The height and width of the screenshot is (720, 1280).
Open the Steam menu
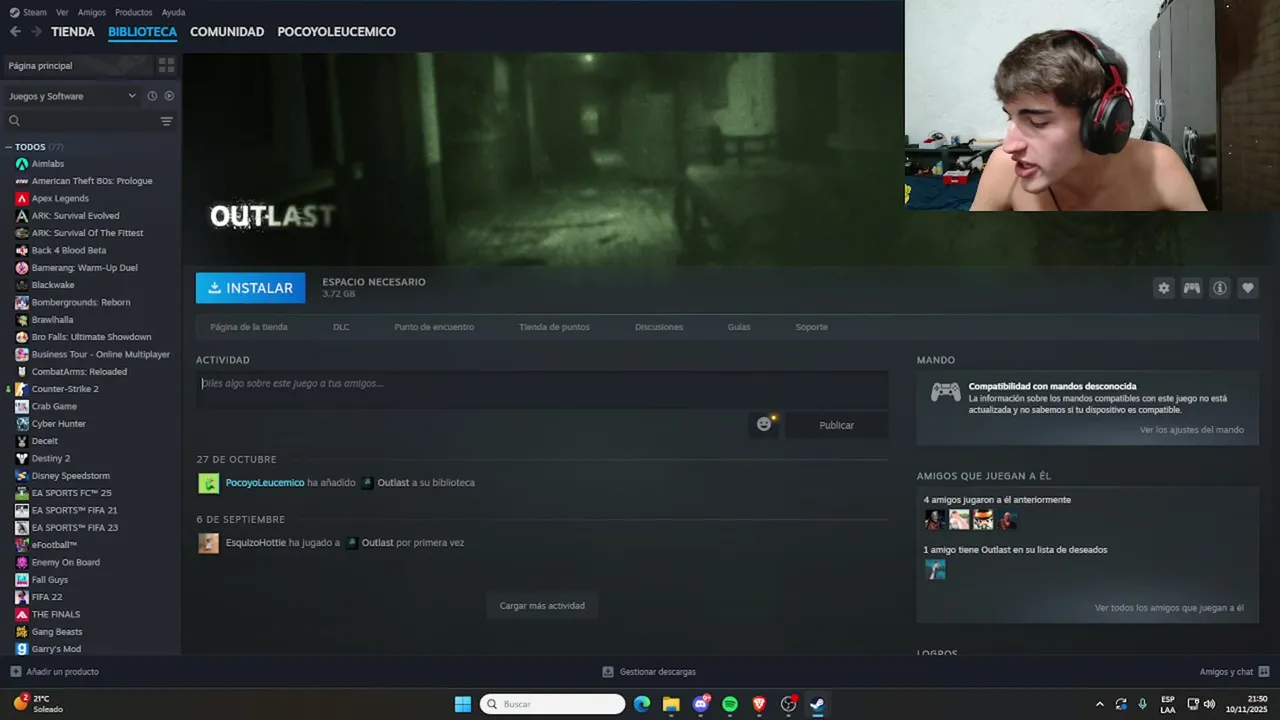click(28, 12)
